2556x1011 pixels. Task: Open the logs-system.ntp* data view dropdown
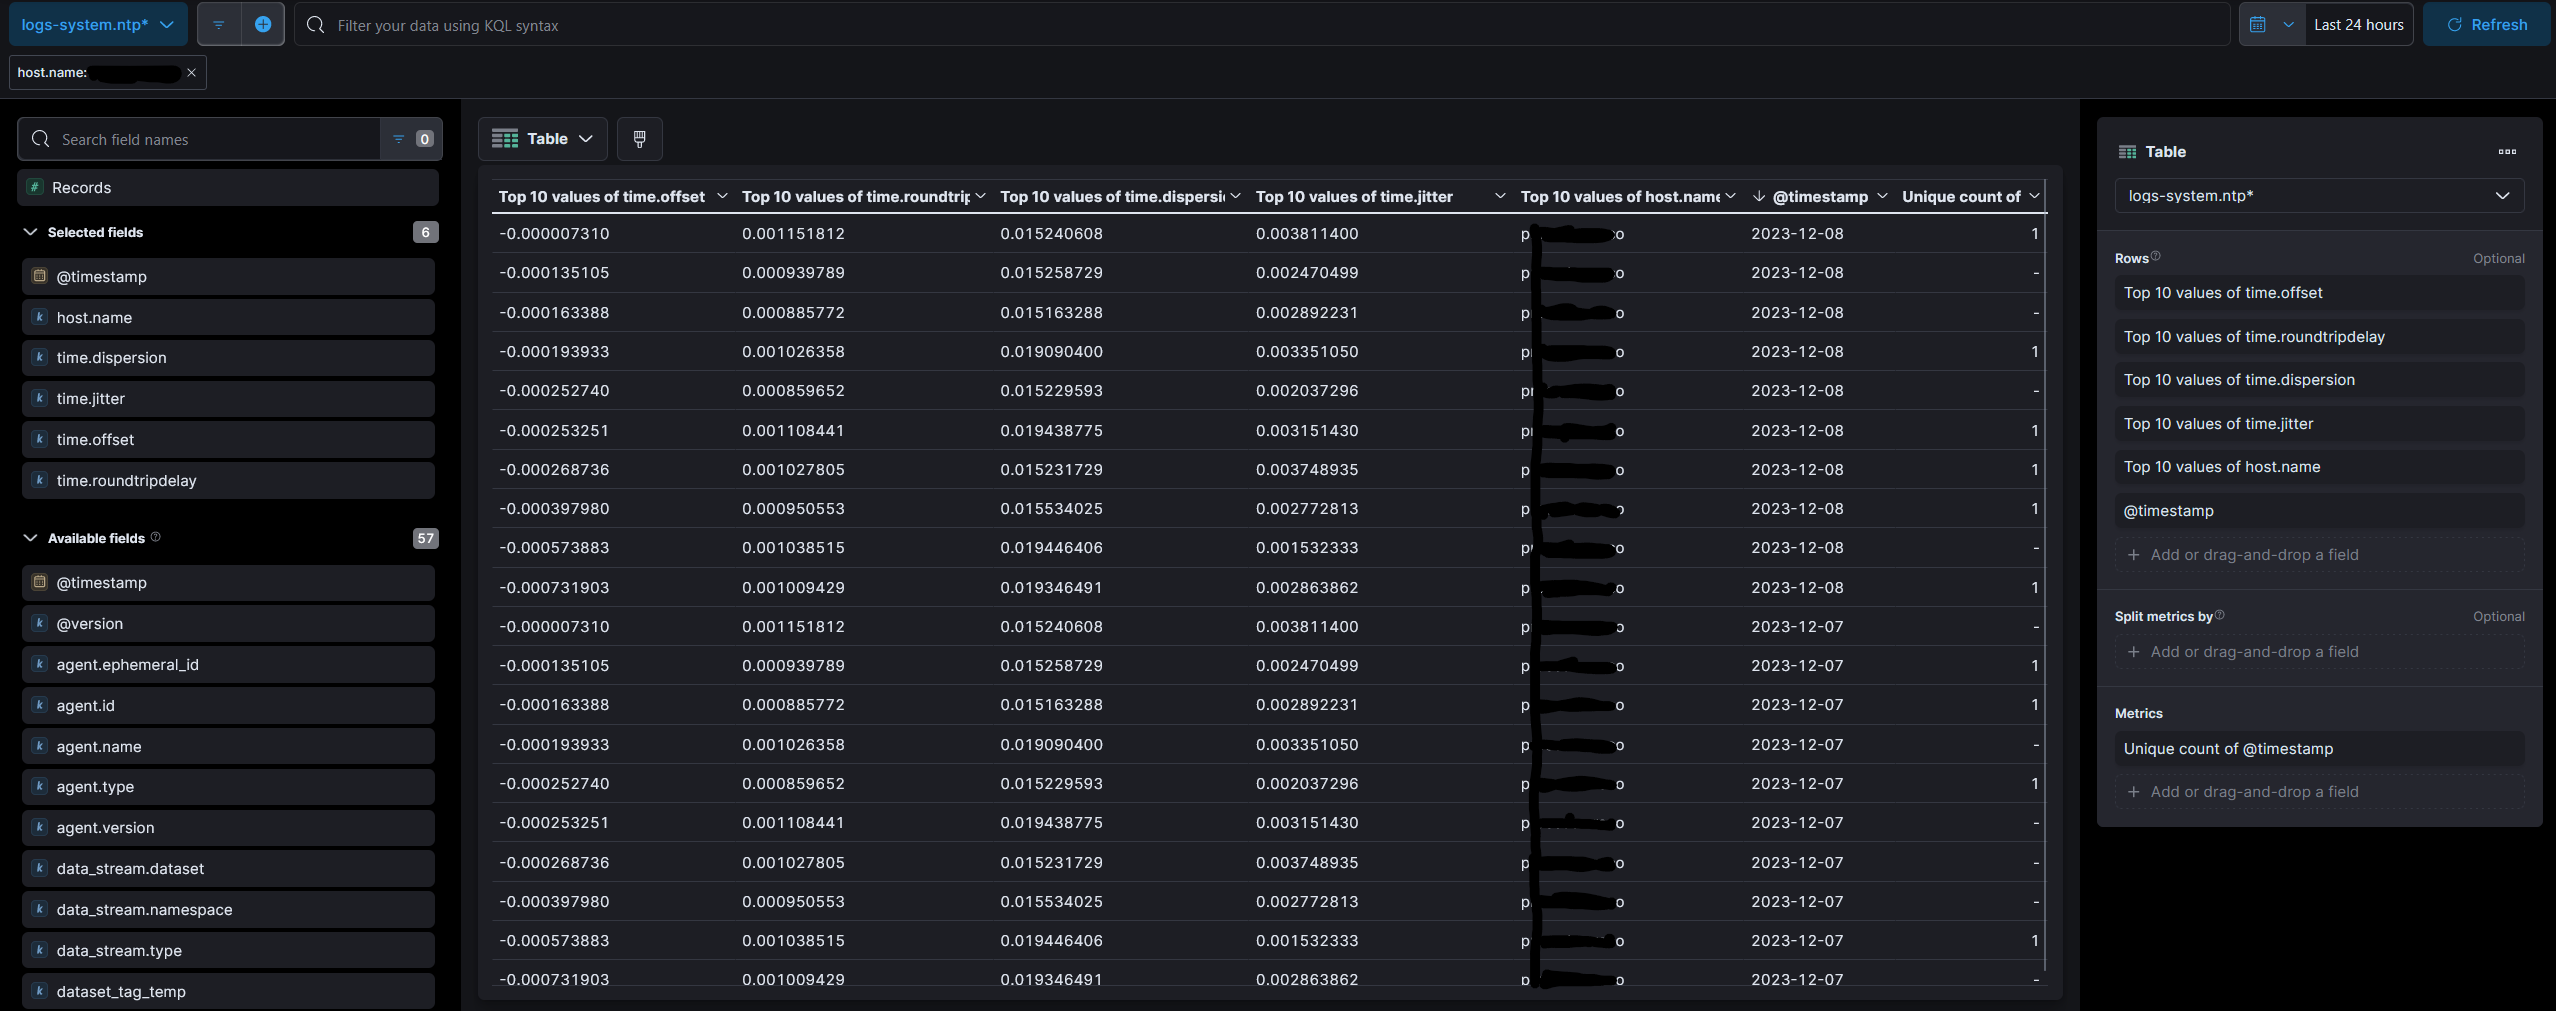[x=98, y=25]
